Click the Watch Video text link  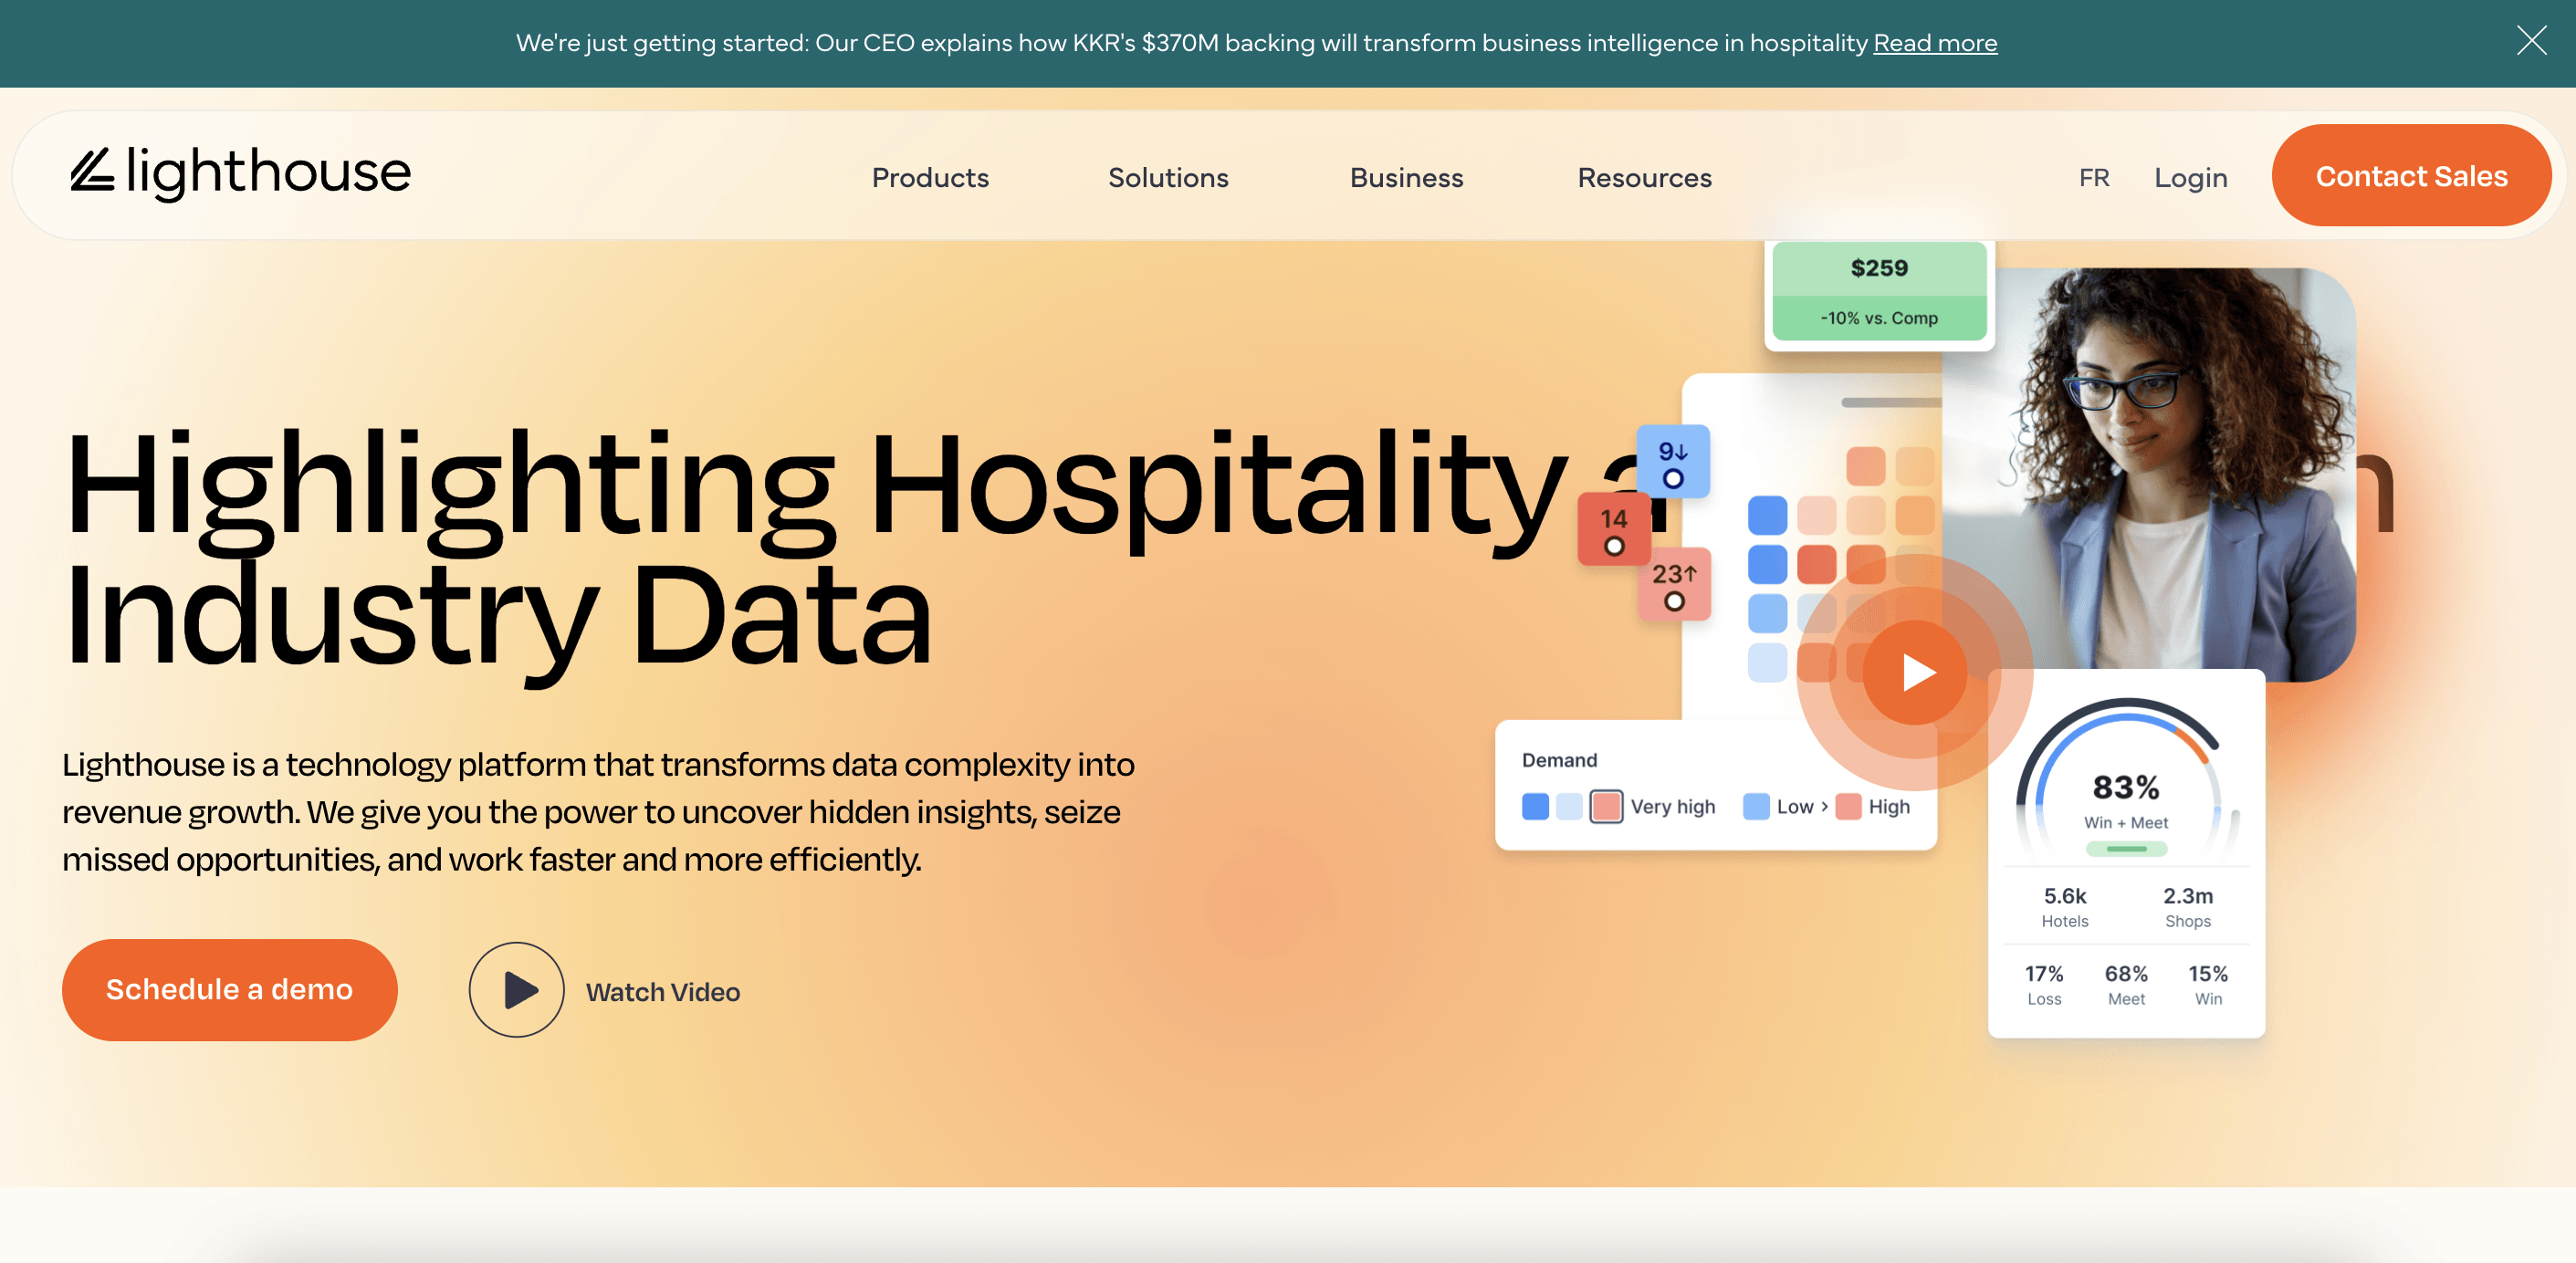point(662,992)
